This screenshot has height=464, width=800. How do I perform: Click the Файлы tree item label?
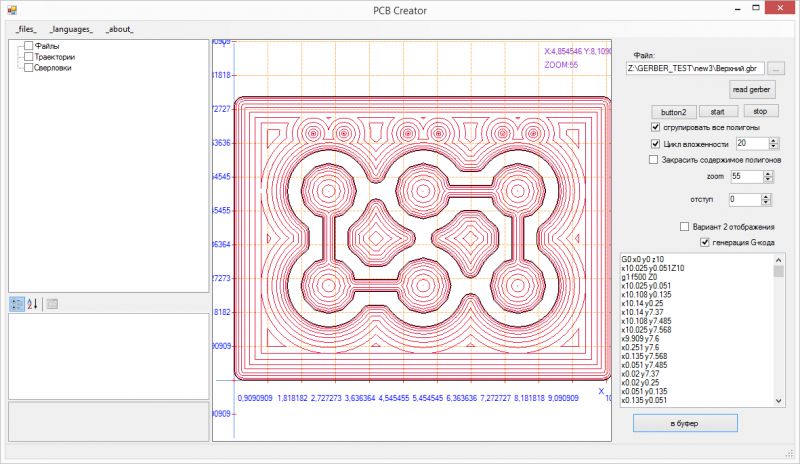(47, 46)
